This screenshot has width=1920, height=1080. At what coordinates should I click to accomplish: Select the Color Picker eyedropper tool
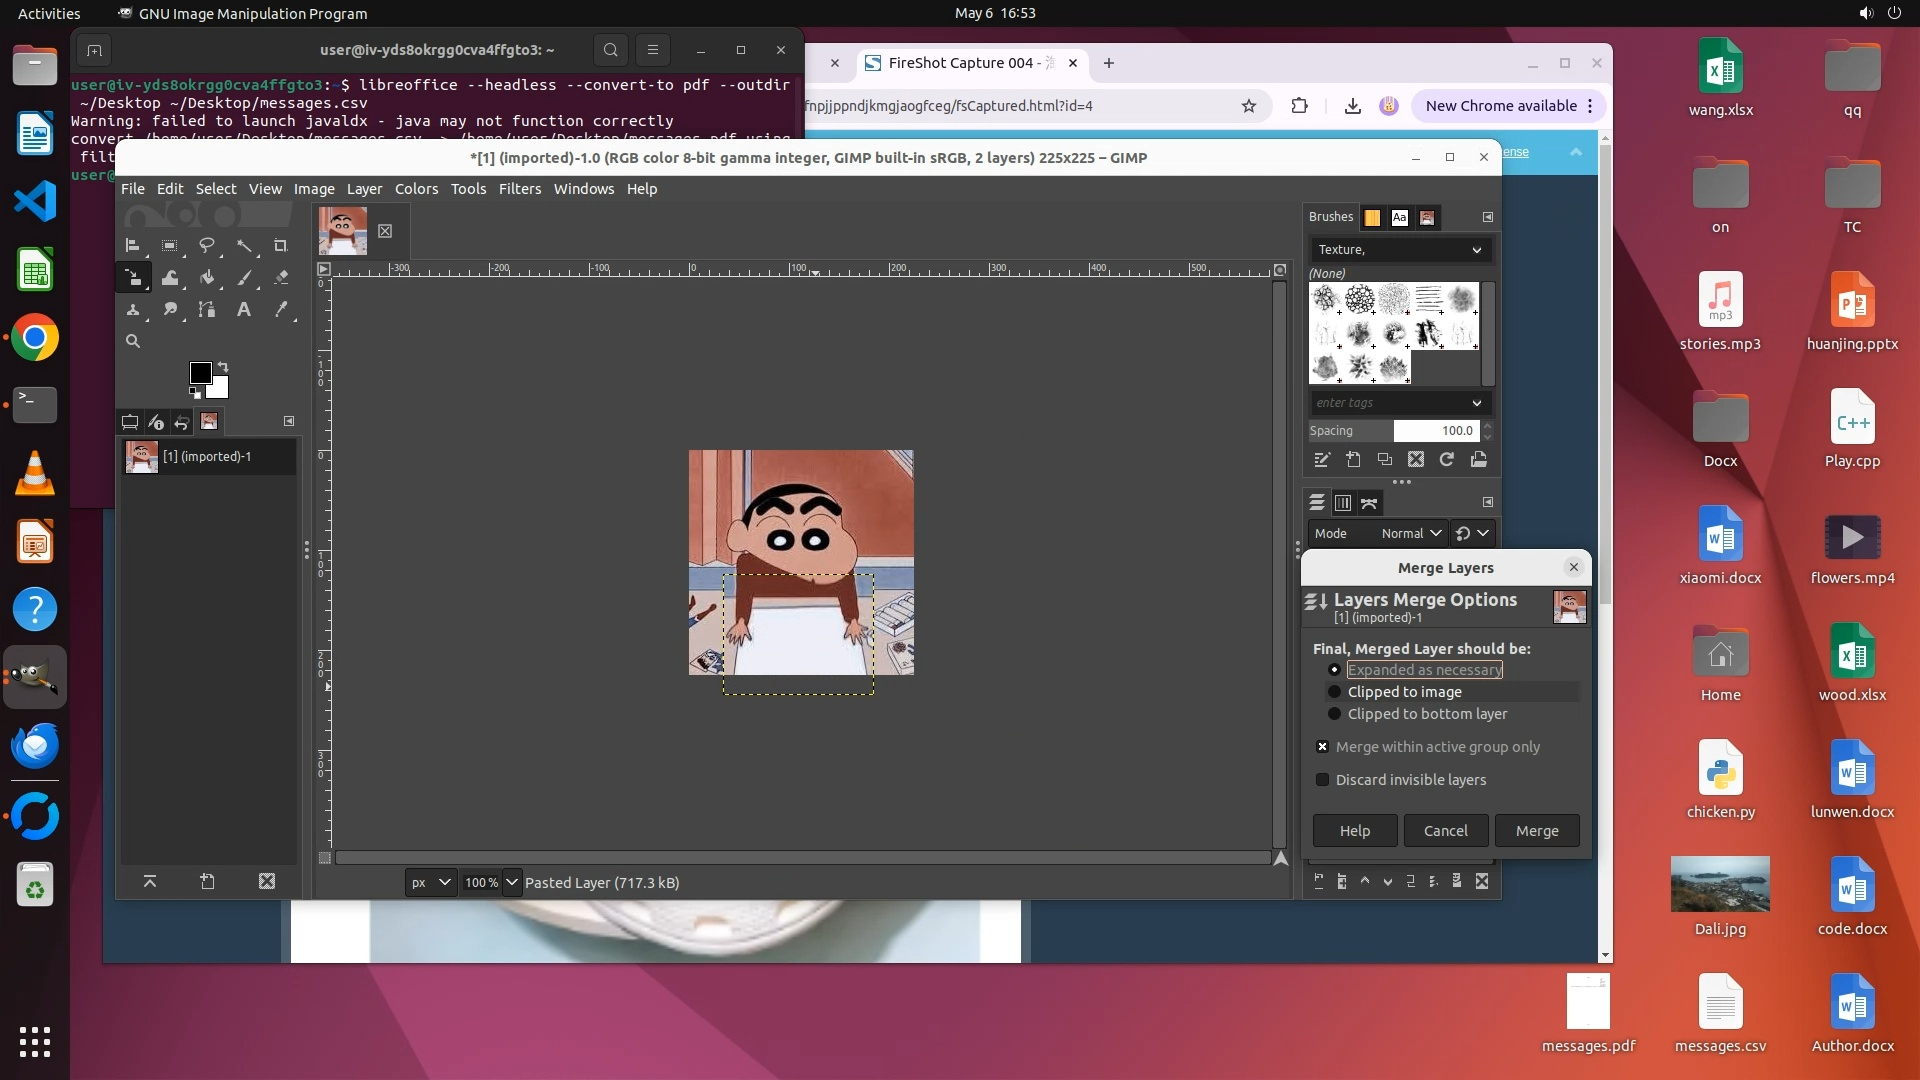point(281,310)
